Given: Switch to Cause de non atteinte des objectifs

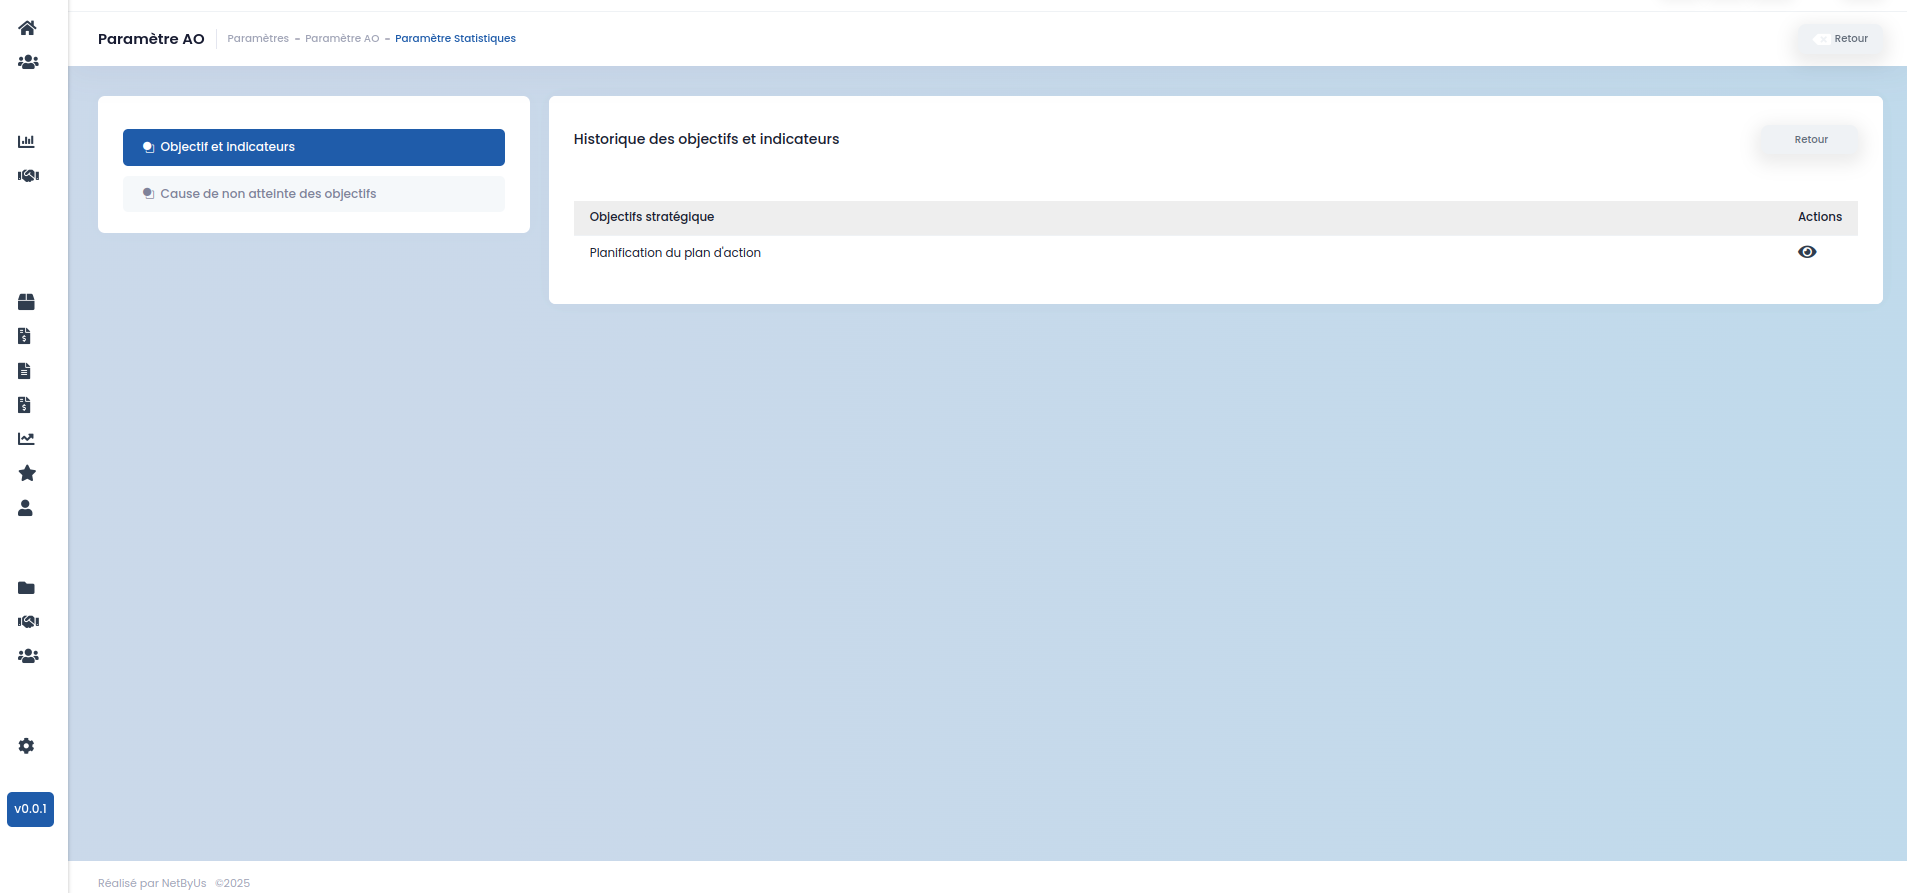Looking at the screenshot, I should click(314, 194).
